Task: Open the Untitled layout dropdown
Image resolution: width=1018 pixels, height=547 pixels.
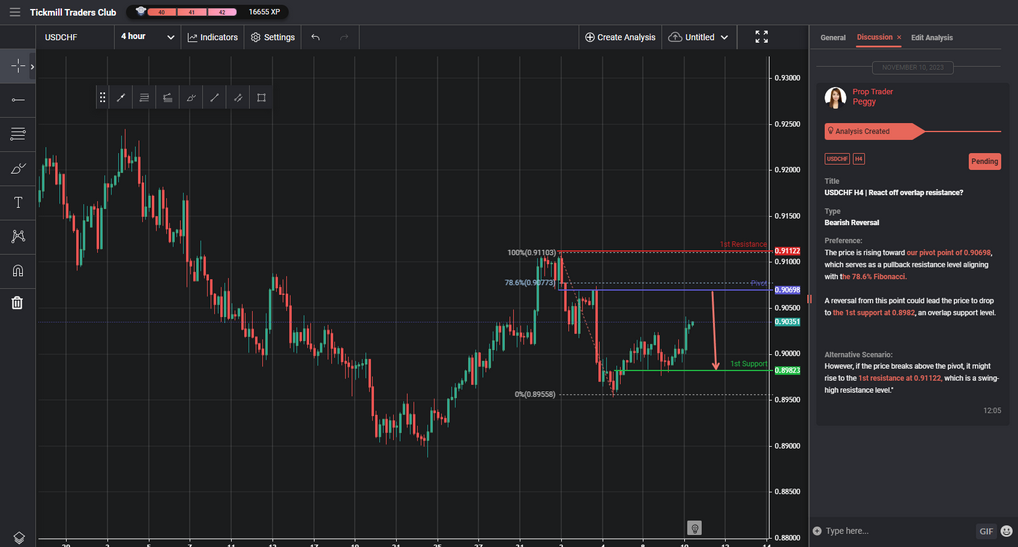Action: tap(698, 38)
